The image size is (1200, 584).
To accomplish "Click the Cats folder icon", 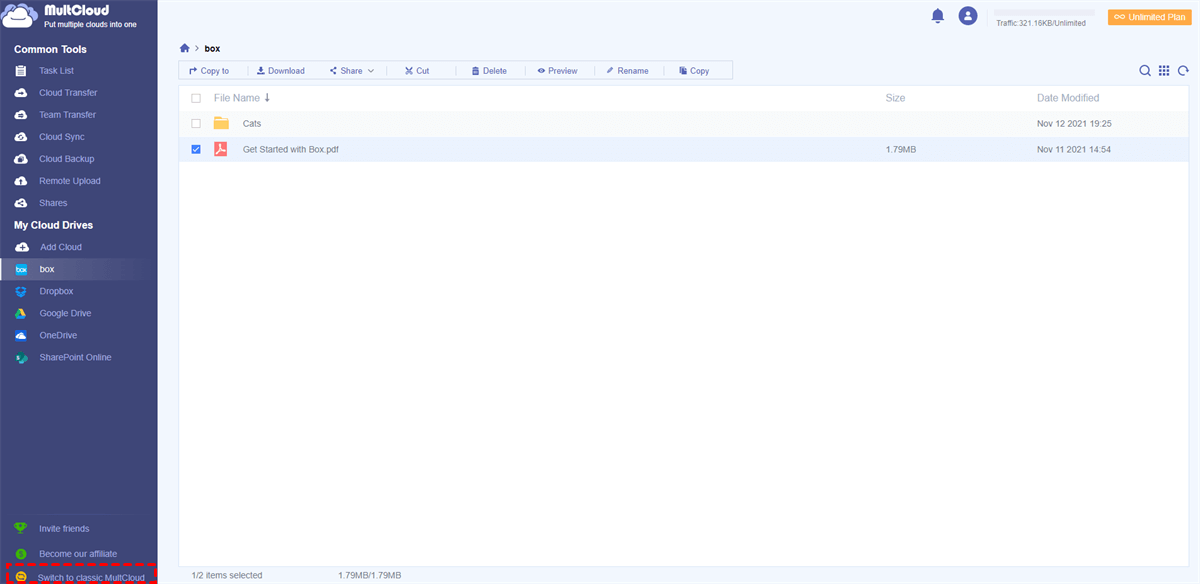I will tap(221, 123).
